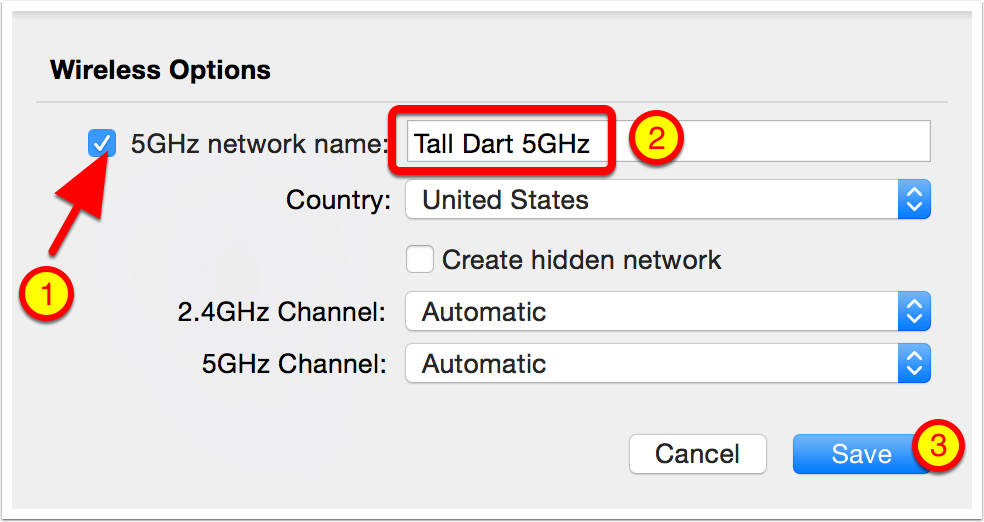Click the Wireless Options section heading
984x522 pixels.
160,70
